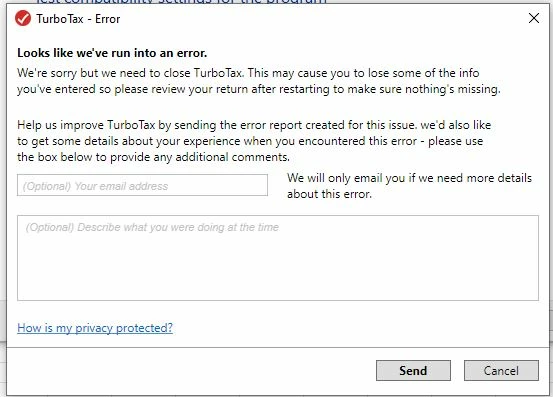The height and width of the screenshot is (397, 553).
Task: Open the How is my privacy protected link
Action: 95,328
